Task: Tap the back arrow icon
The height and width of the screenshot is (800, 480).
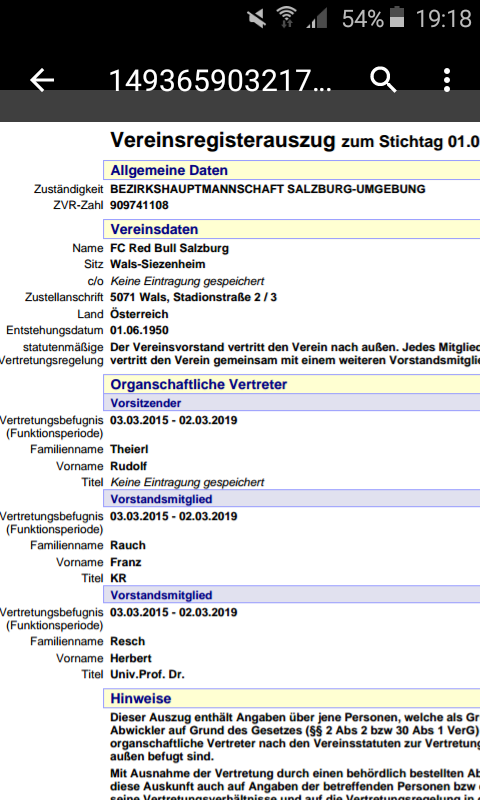Action: (x=42, y=81)
